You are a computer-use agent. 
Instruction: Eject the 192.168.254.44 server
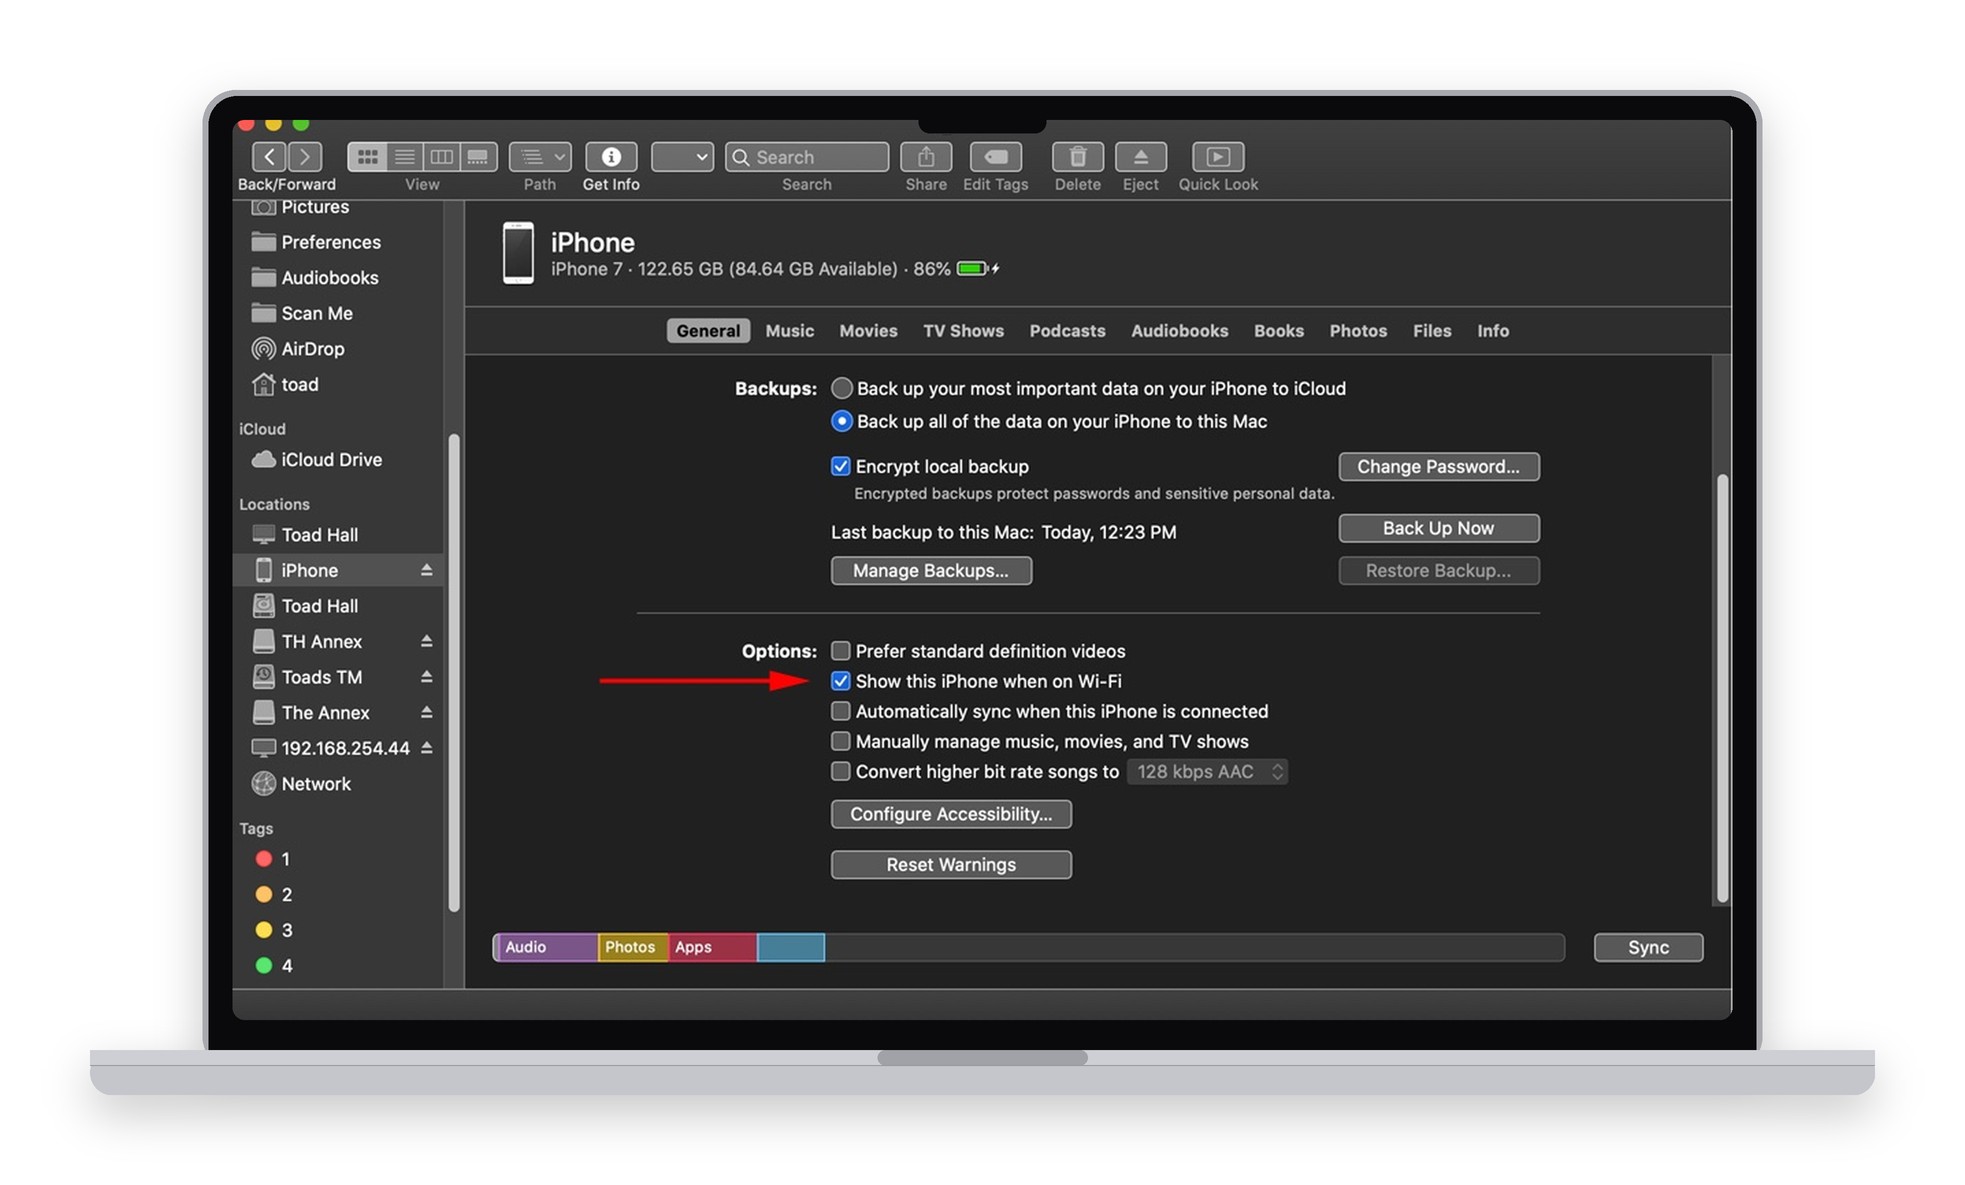(x=426, y=748)
